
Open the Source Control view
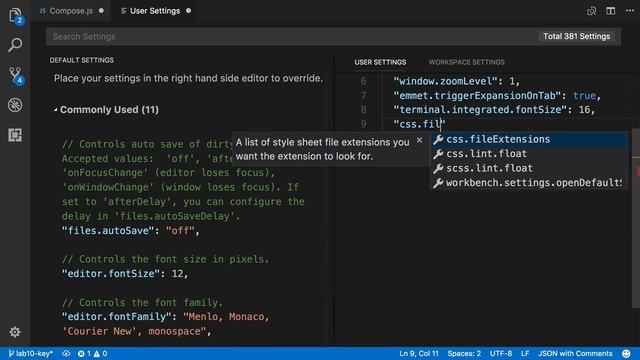tap(16, 76)
